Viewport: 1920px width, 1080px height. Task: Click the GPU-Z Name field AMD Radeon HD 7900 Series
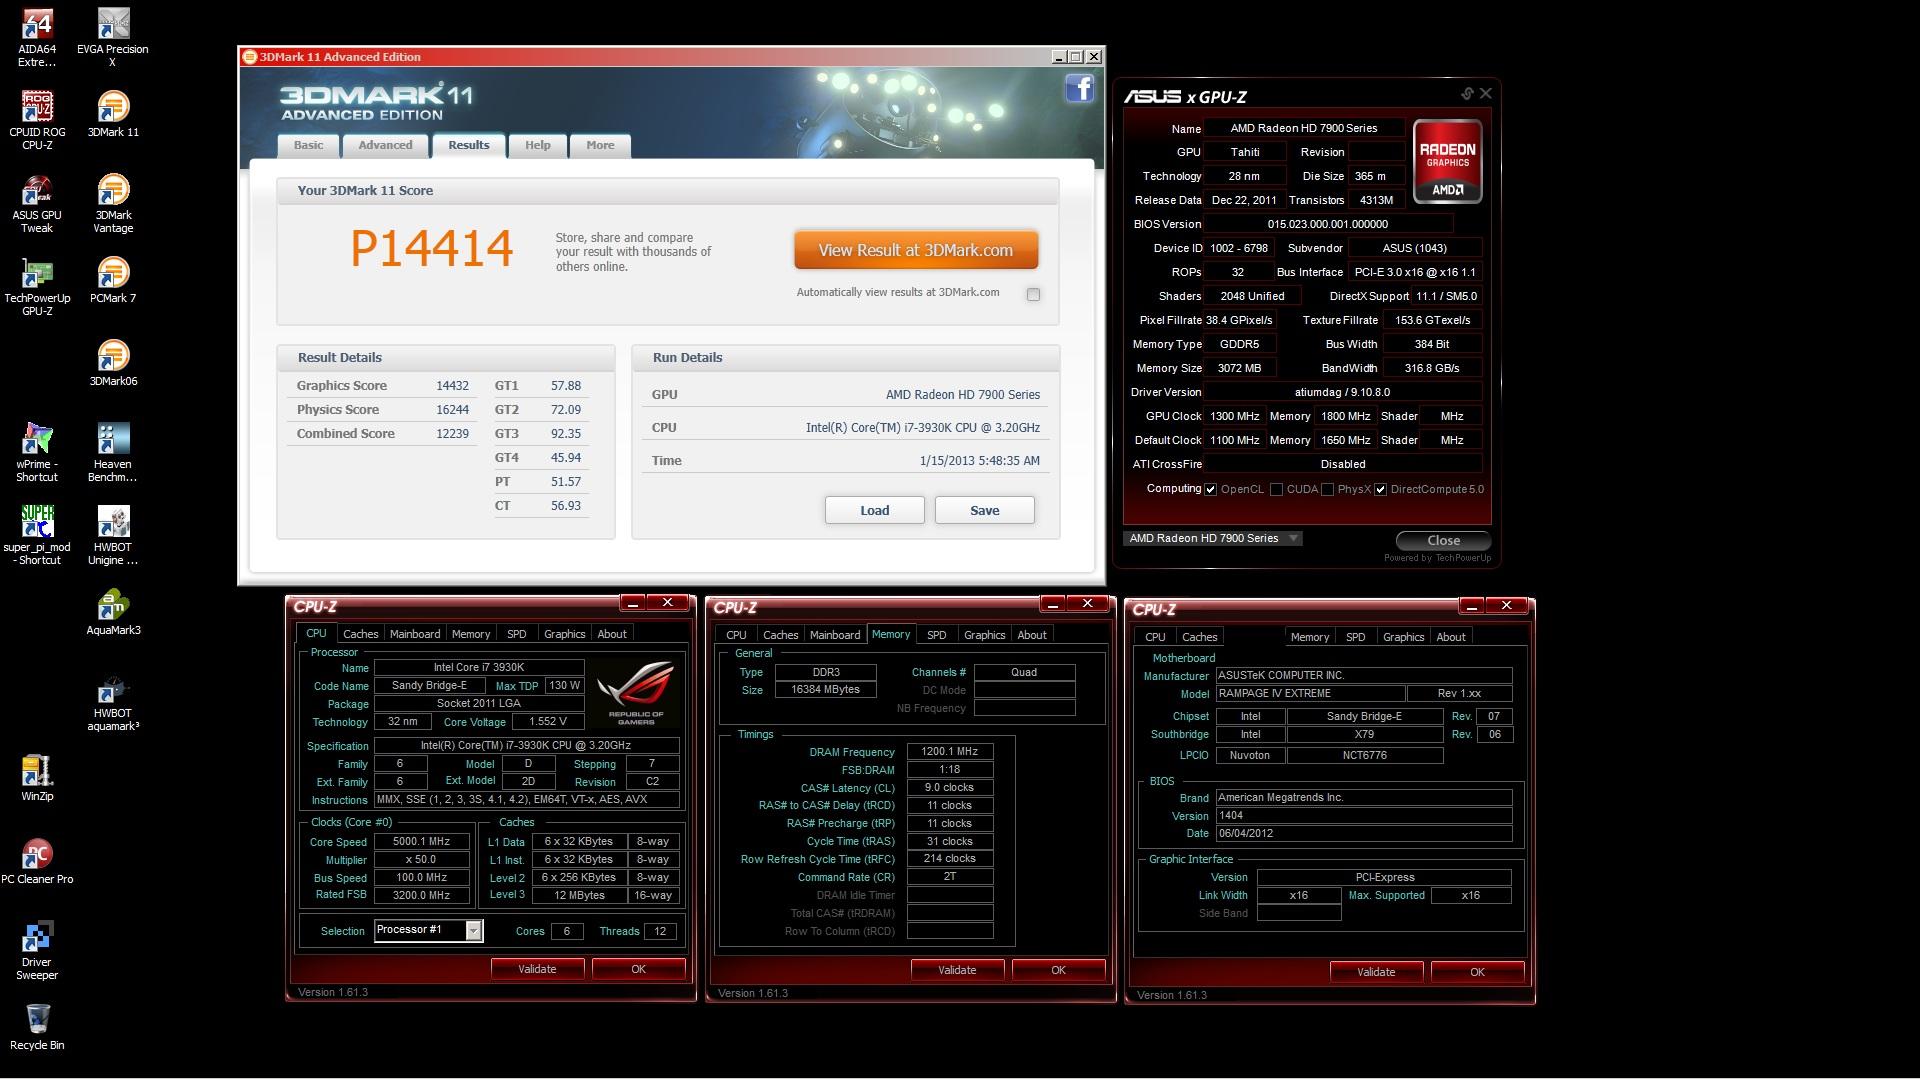coord(1303,128)
